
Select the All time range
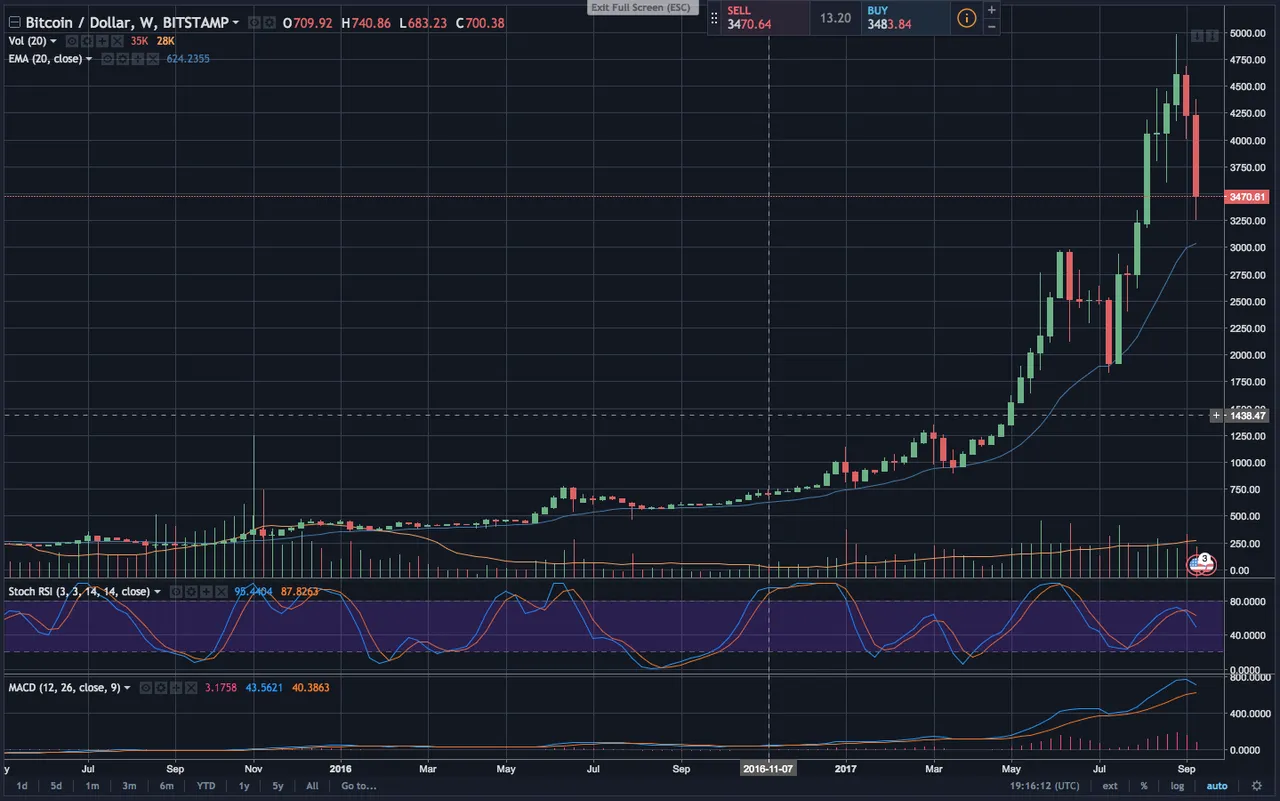coord(312,786)
